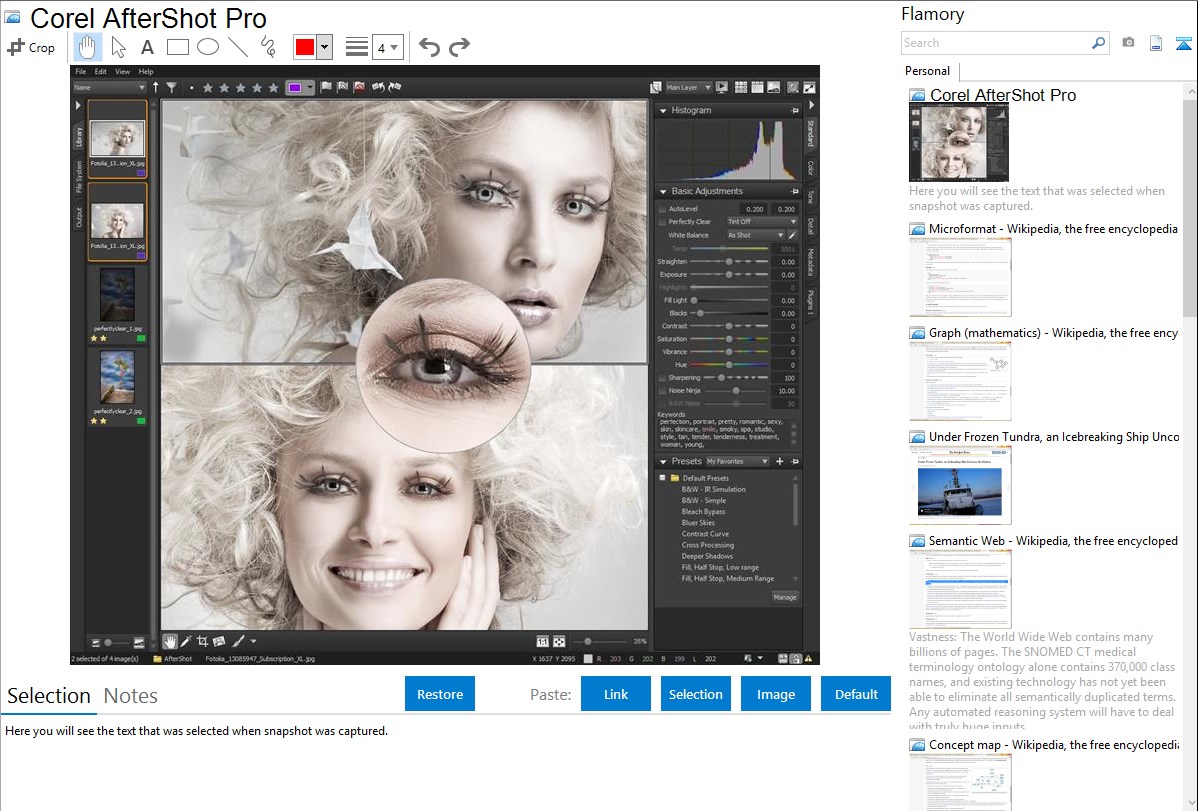Open the line width dropdown showing 4

point(387,47)
